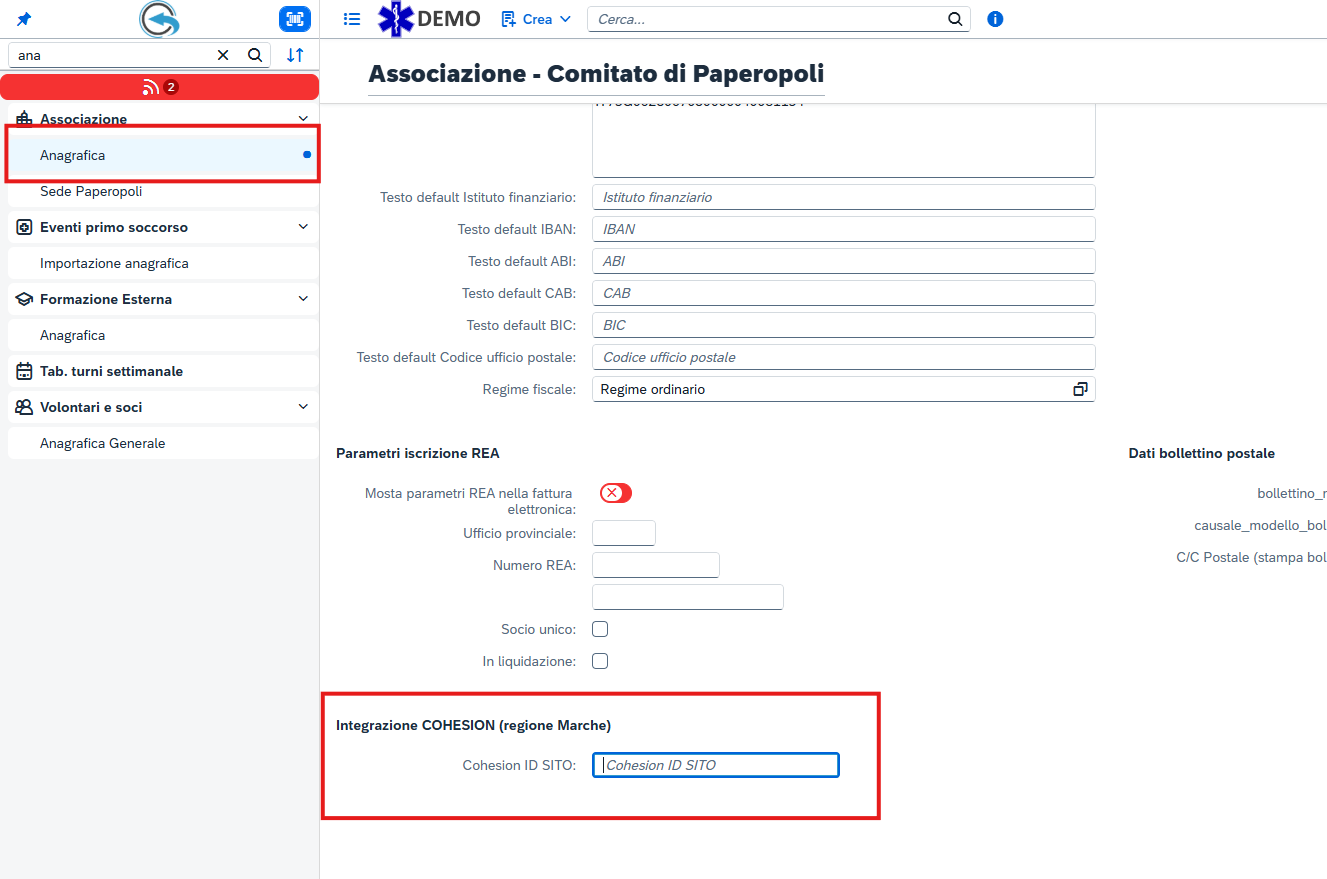Collapse the Eventi primo soccorso group
Image resolution: width=1327 pixels, height=879 pixels.
click(x=304, y=227)
